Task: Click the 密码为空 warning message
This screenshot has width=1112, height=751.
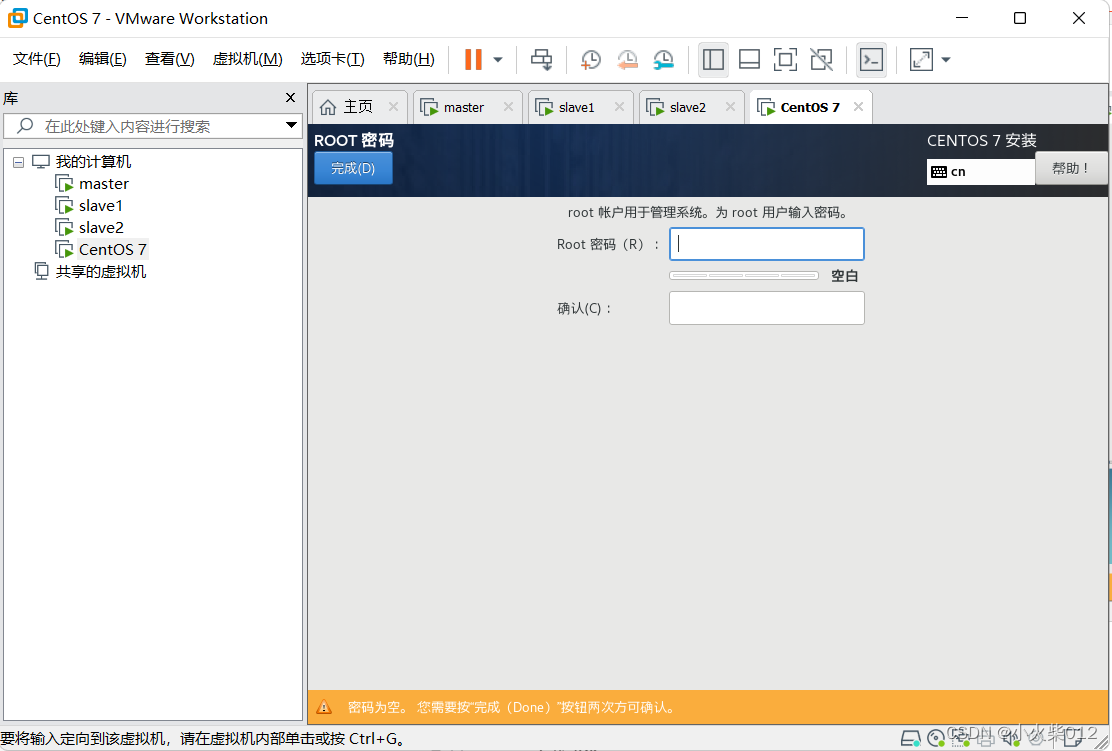Action: tap(511, 707)
